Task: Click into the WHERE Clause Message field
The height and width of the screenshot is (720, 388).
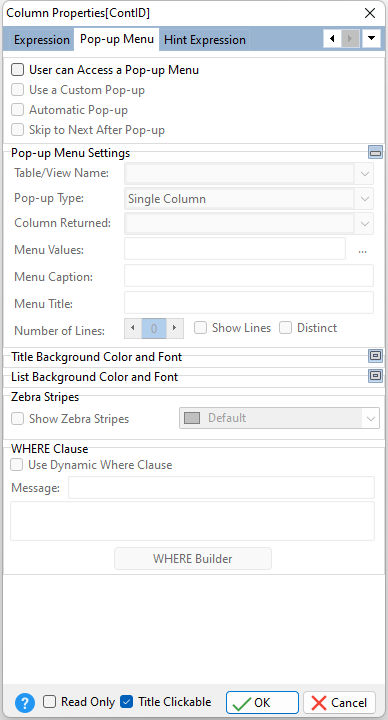Action: [x=221, y=487]
